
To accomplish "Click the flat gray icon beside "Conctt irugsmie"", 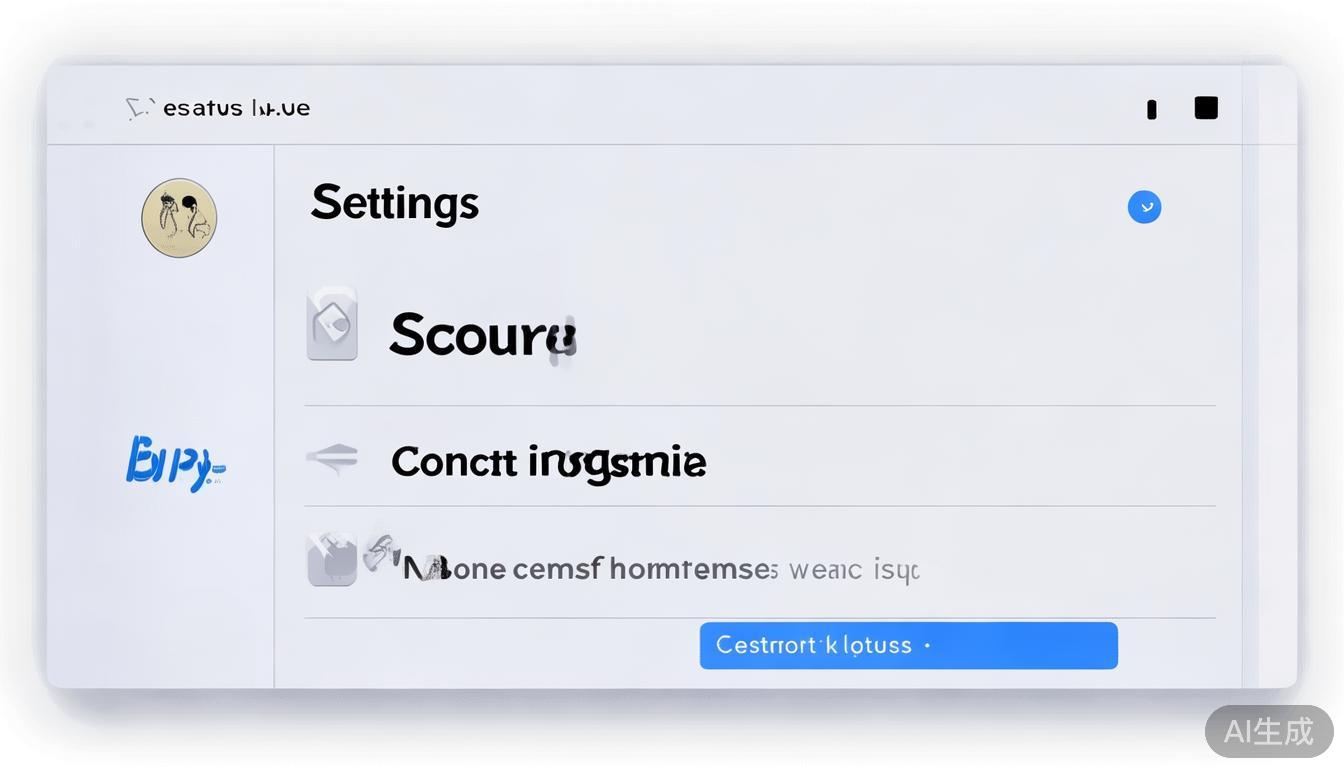I will (332, 458).
